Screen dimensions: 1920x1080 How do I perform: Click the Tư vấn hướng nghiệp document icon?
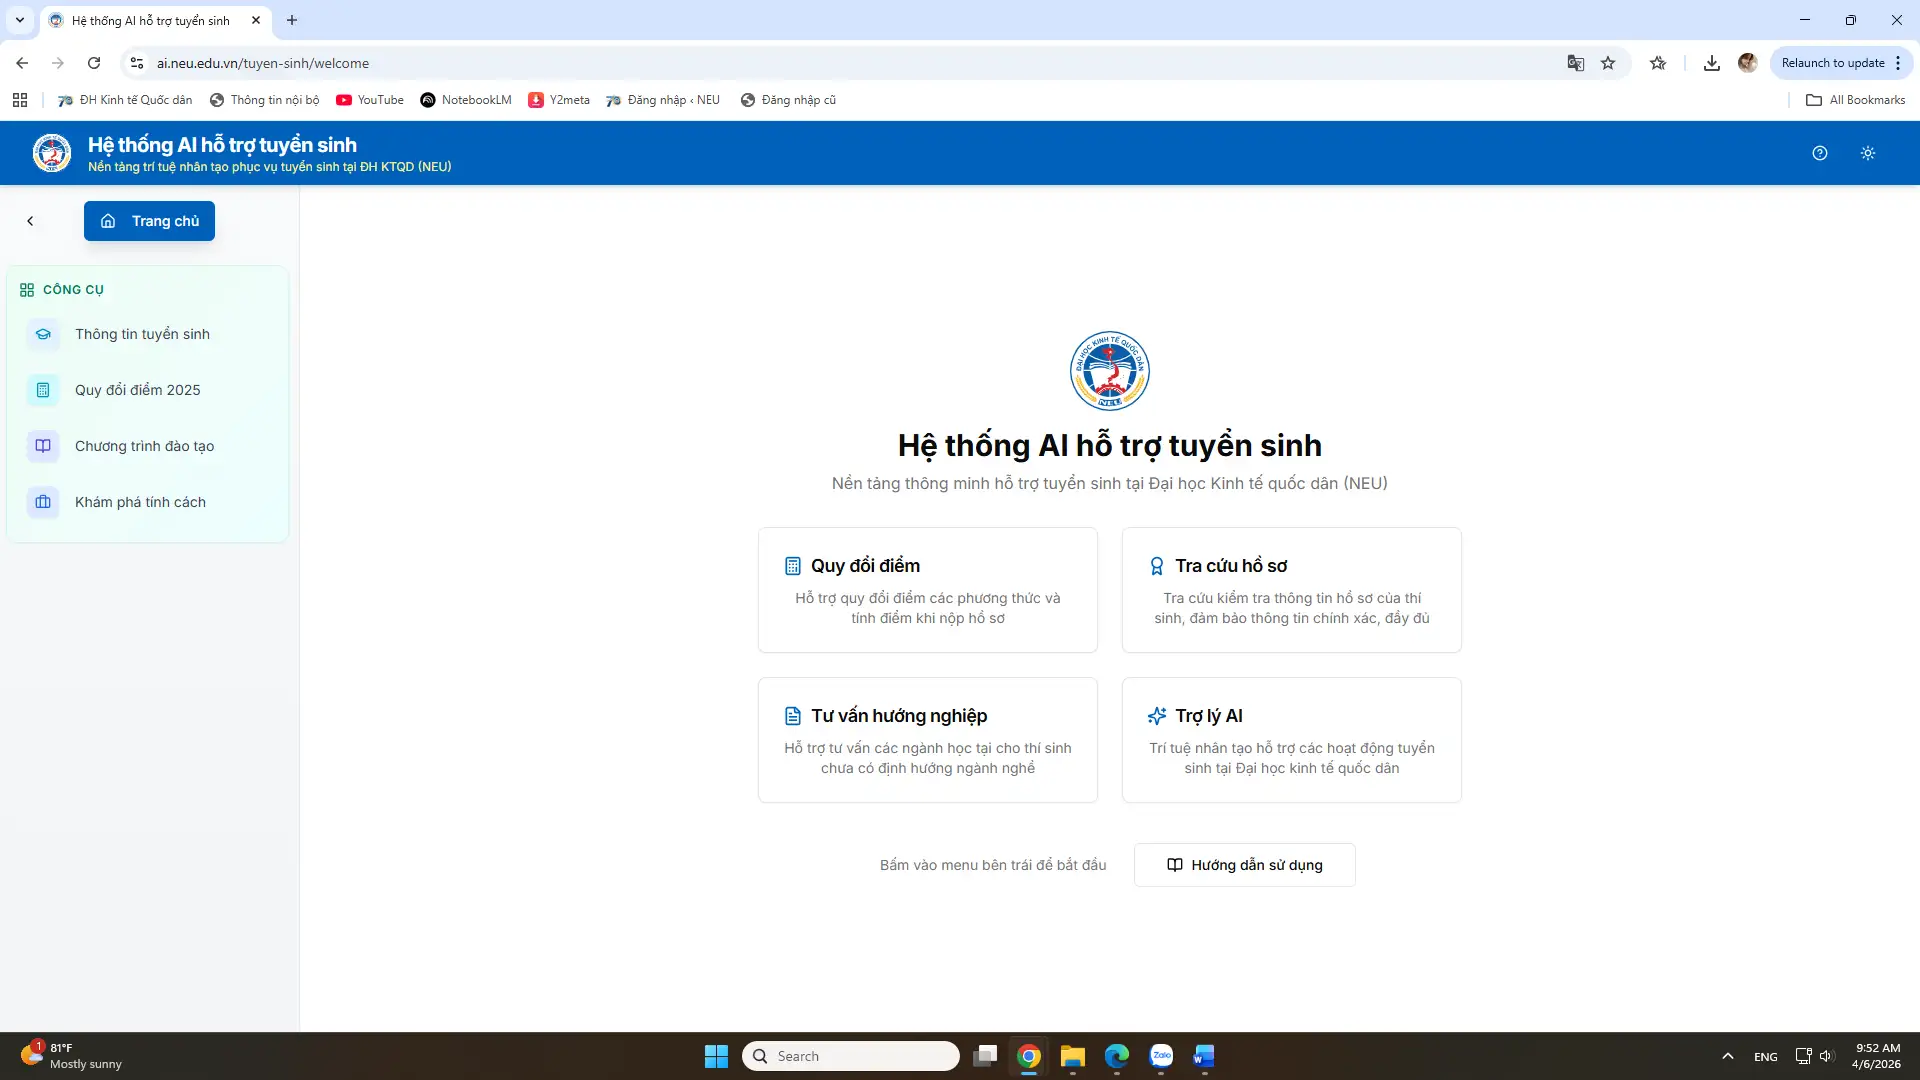(792, 716)
